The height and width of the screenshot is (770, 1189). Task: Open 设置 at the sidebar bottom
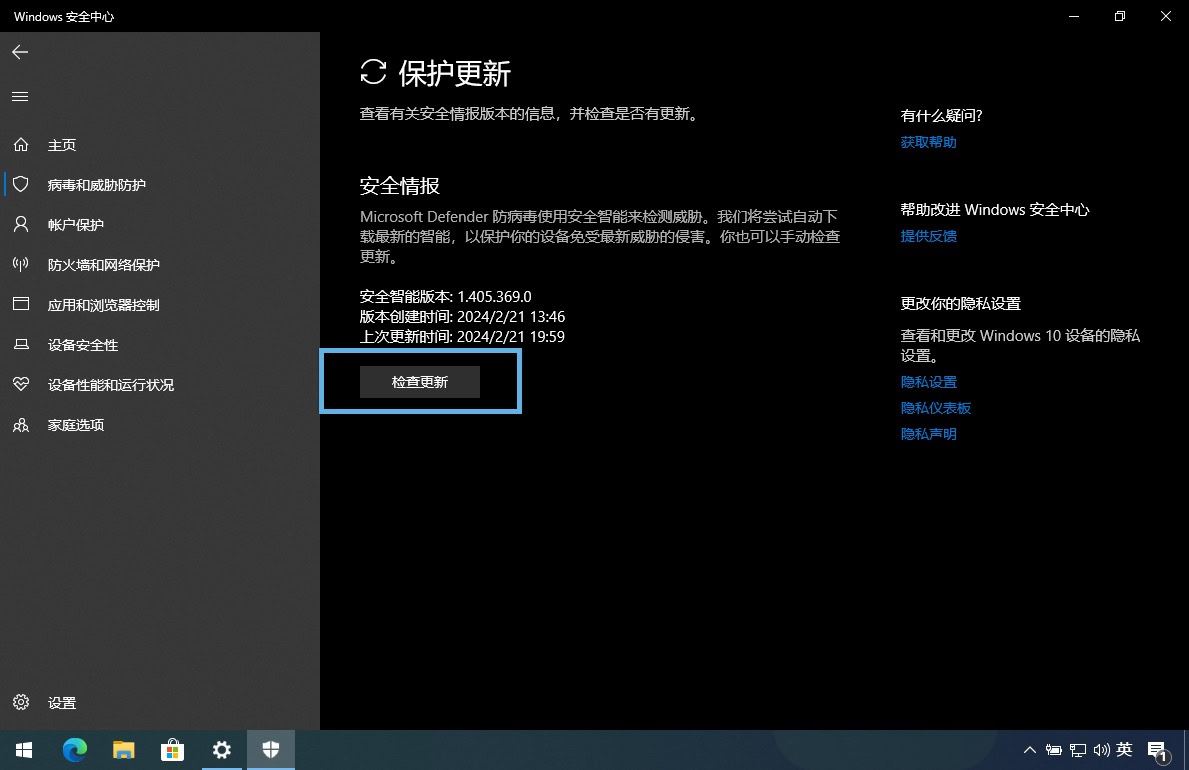(x=61, y=703)
